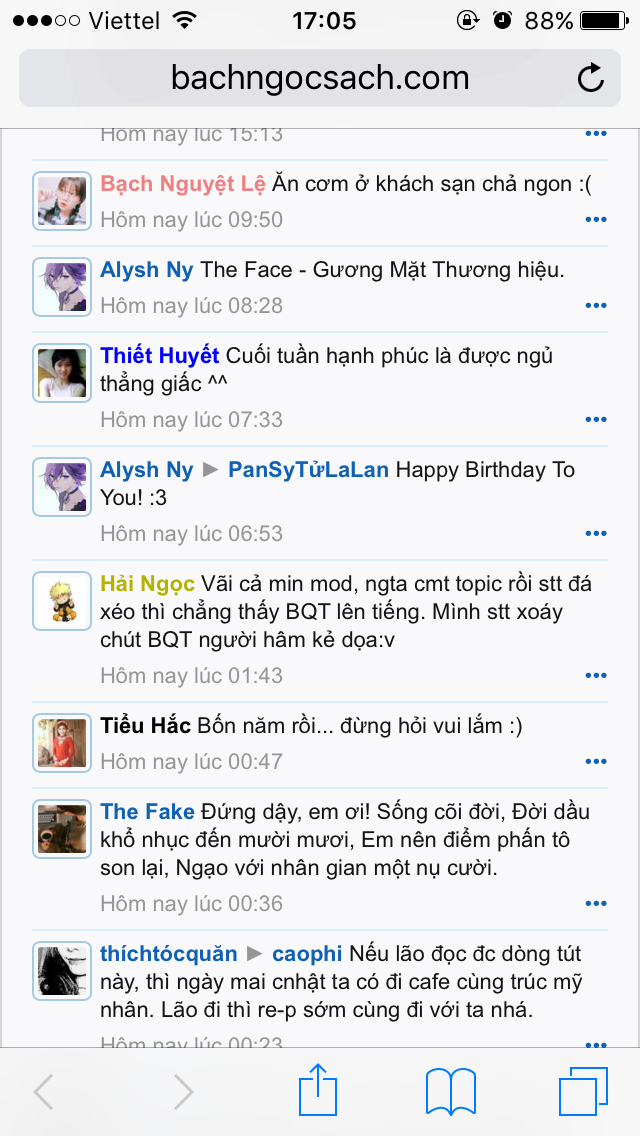The height and width of the screenshot is (1136, 640).
Task: Expand options menu for 01:43 post
Action: tap(596, 677)
